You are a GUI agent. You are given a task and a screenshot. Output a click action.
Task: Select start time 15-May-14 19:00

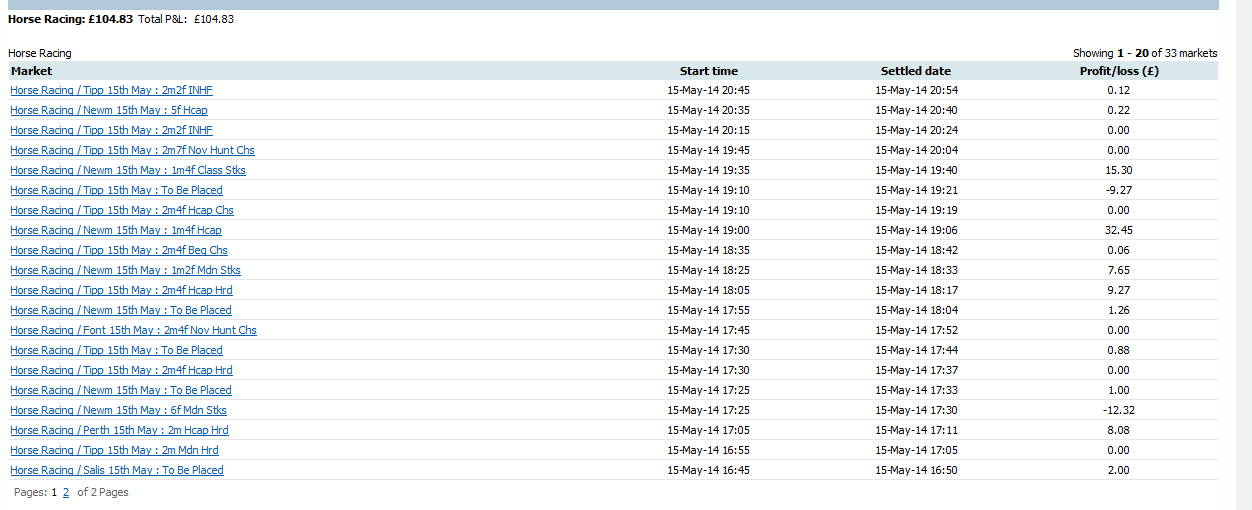[x=709, y=230]
